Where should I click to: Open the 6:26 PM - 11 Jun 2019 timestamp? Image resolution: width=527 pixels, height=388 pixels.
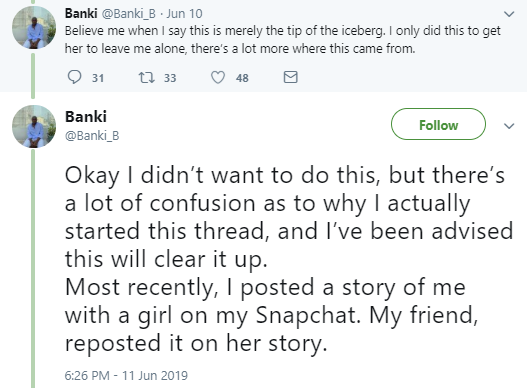pyautogui.click(x=126, y=375)
